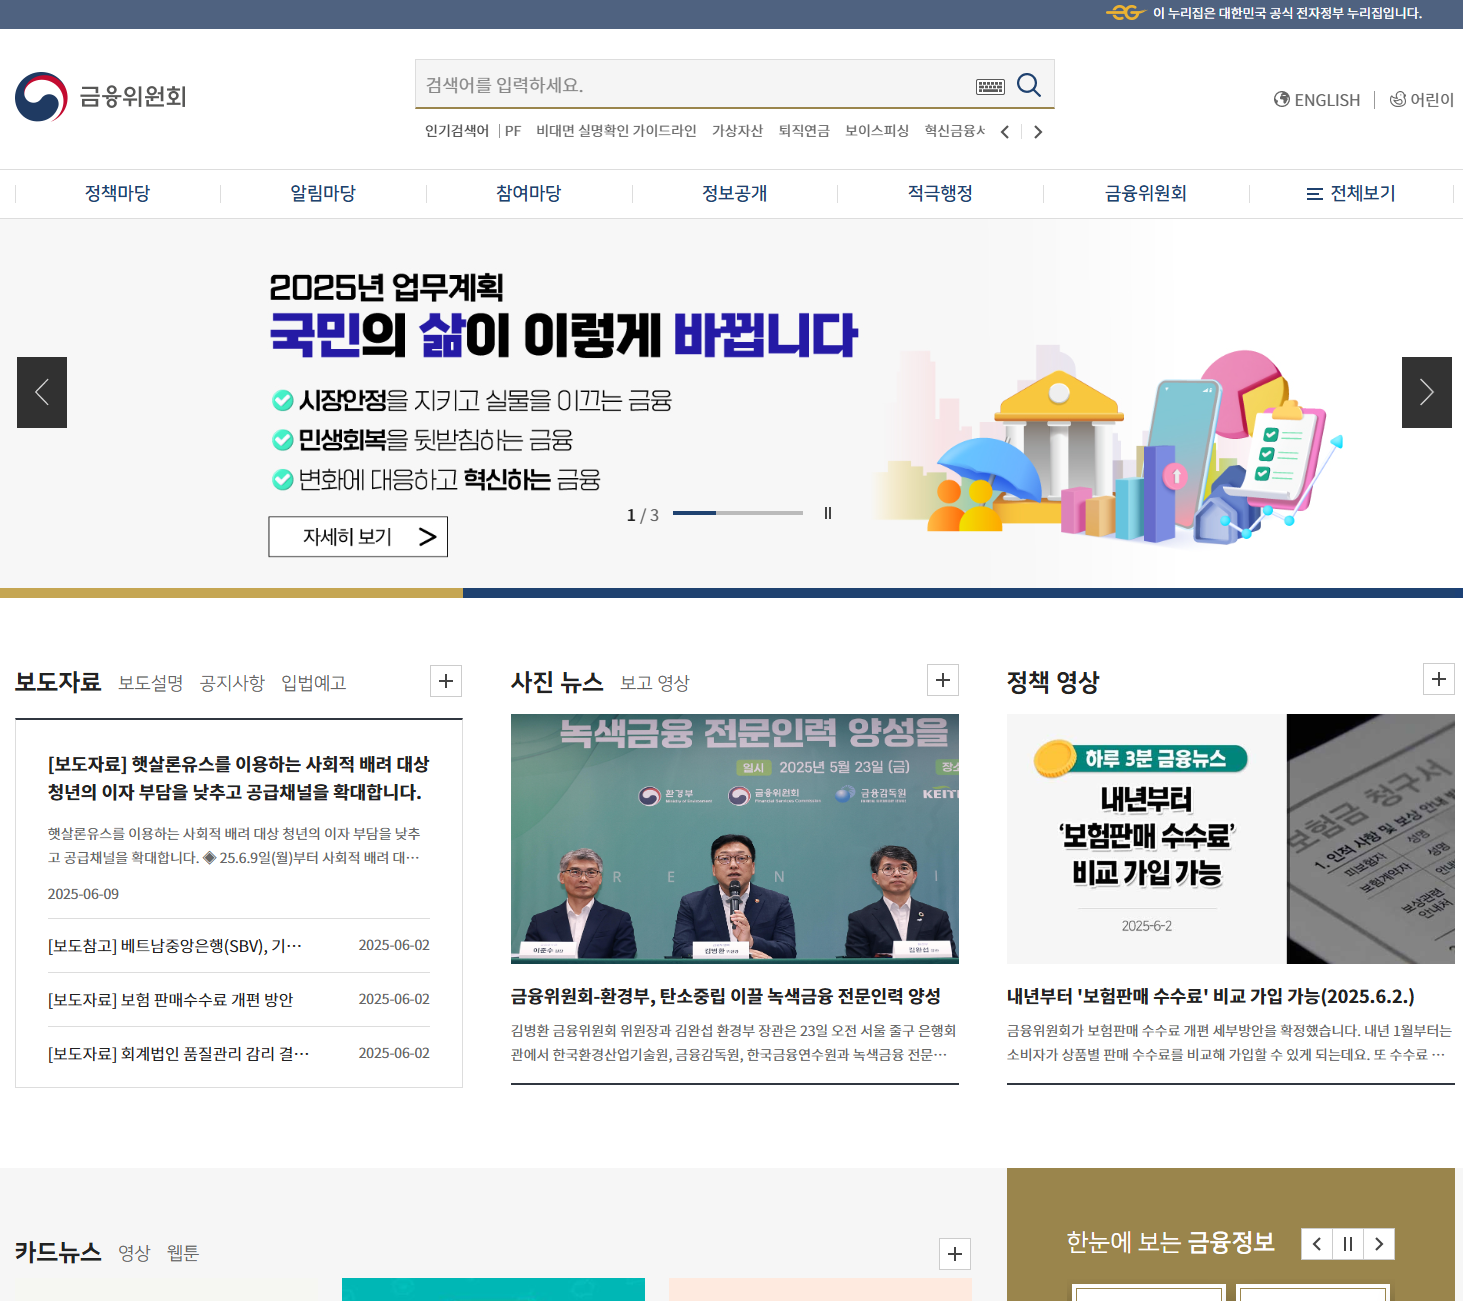The width and height of the screenshot is (1463, 1301).
Task: Open more press releases via 보도자료 plus icon
Action: [446, 681]
